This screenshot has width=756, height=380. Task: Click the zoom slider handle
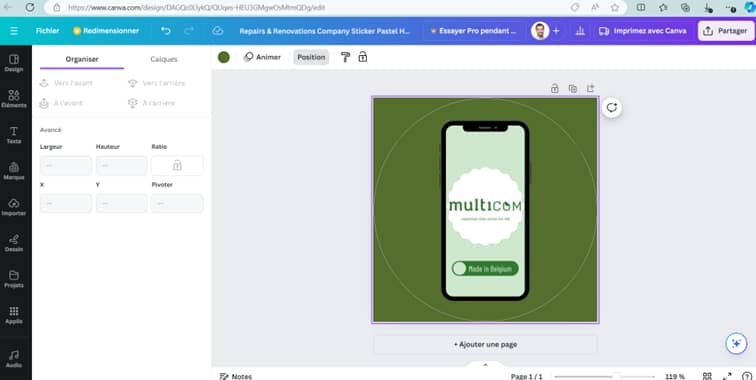click(616, 376)
